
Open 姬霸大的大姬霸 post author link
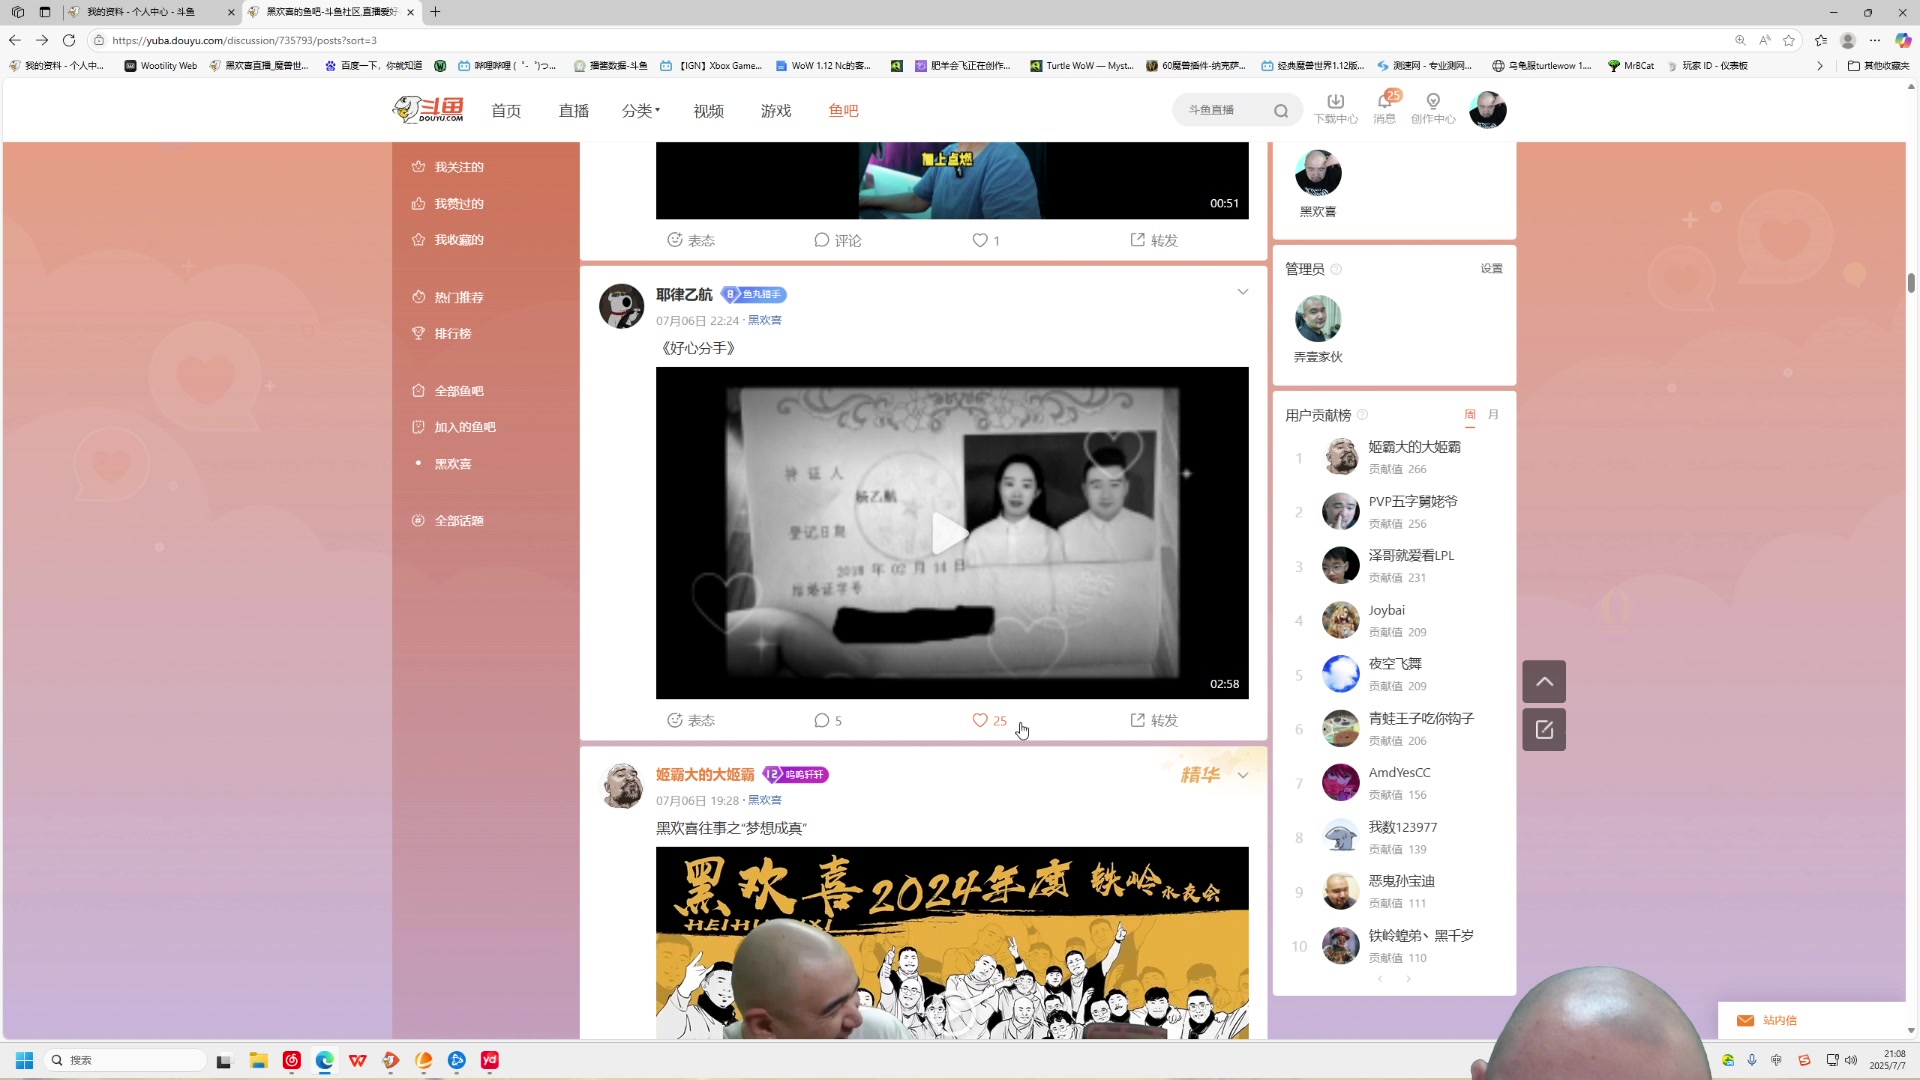[x=705, y=775]
